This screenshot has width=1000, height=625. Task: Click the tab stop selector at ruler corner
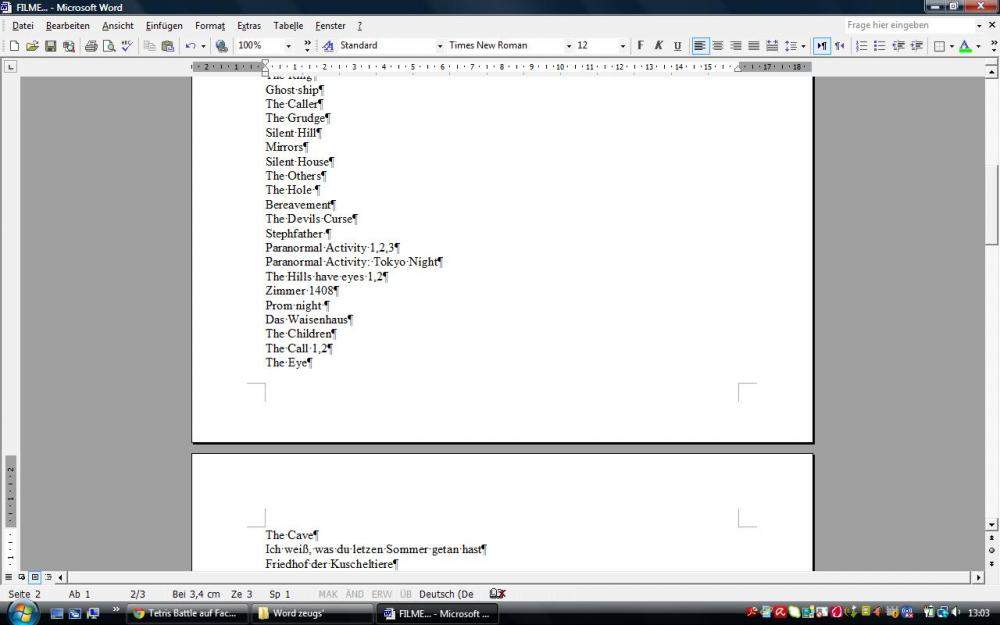(10, 67)
